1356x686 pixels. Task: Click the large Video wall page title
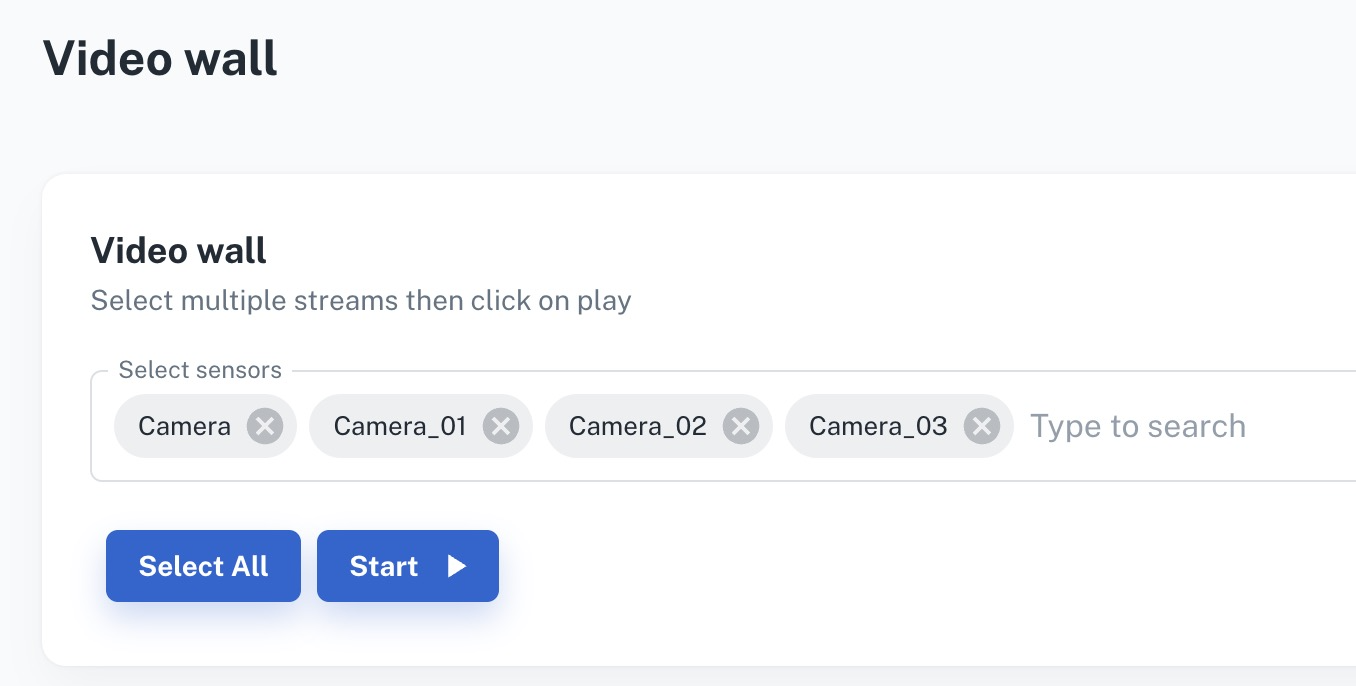click(x=160, y=59)
